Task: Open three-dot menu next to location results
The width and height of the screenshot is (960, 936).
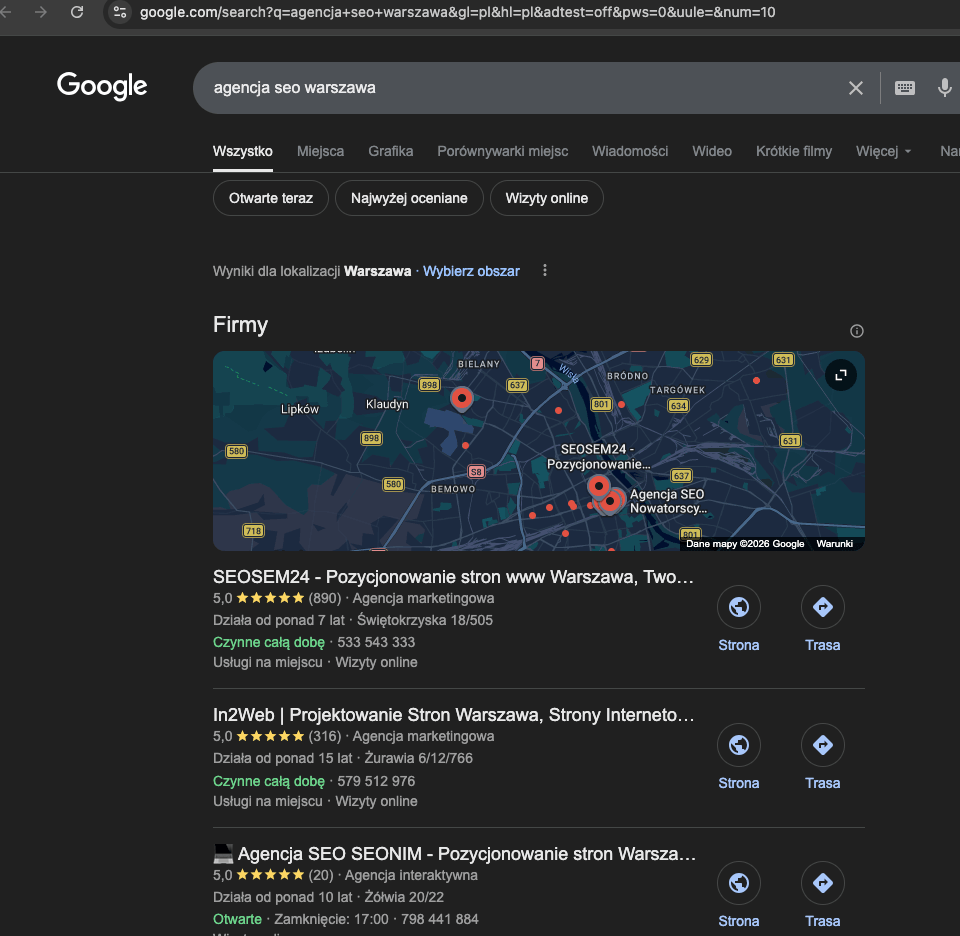Action: point(545,271)
